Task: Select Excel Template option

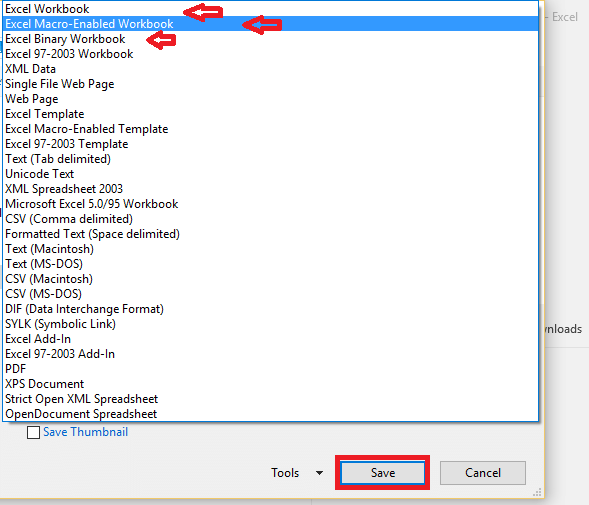Action: pos(270,114)
